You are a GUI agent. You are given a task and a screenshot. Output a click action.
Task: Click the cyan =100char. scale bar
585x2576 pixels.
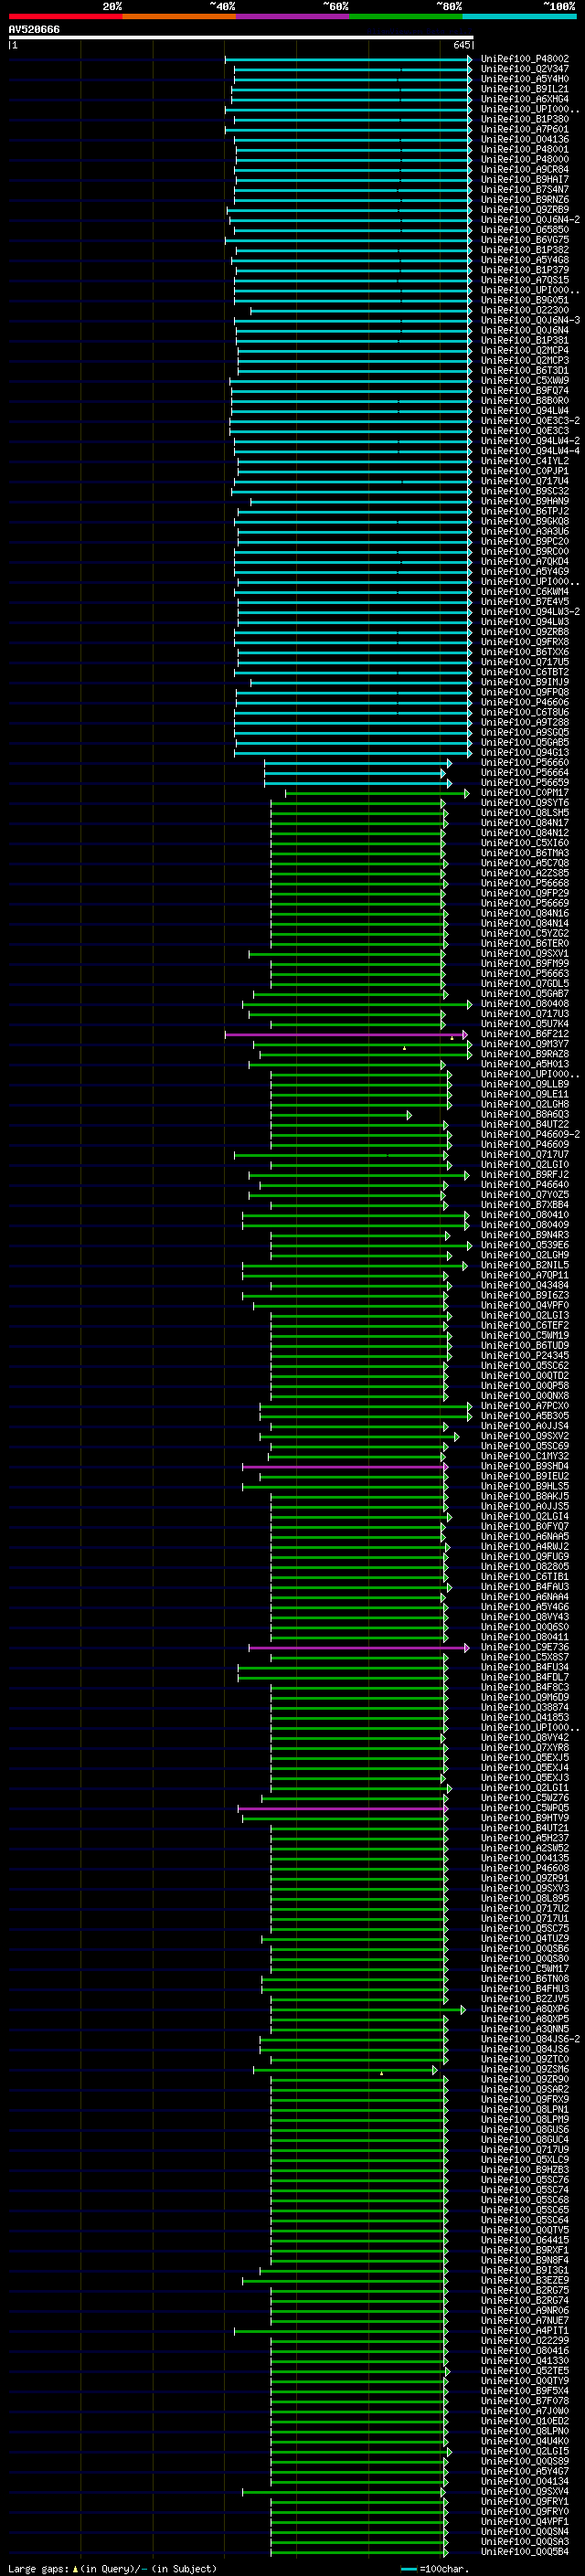408,2569
